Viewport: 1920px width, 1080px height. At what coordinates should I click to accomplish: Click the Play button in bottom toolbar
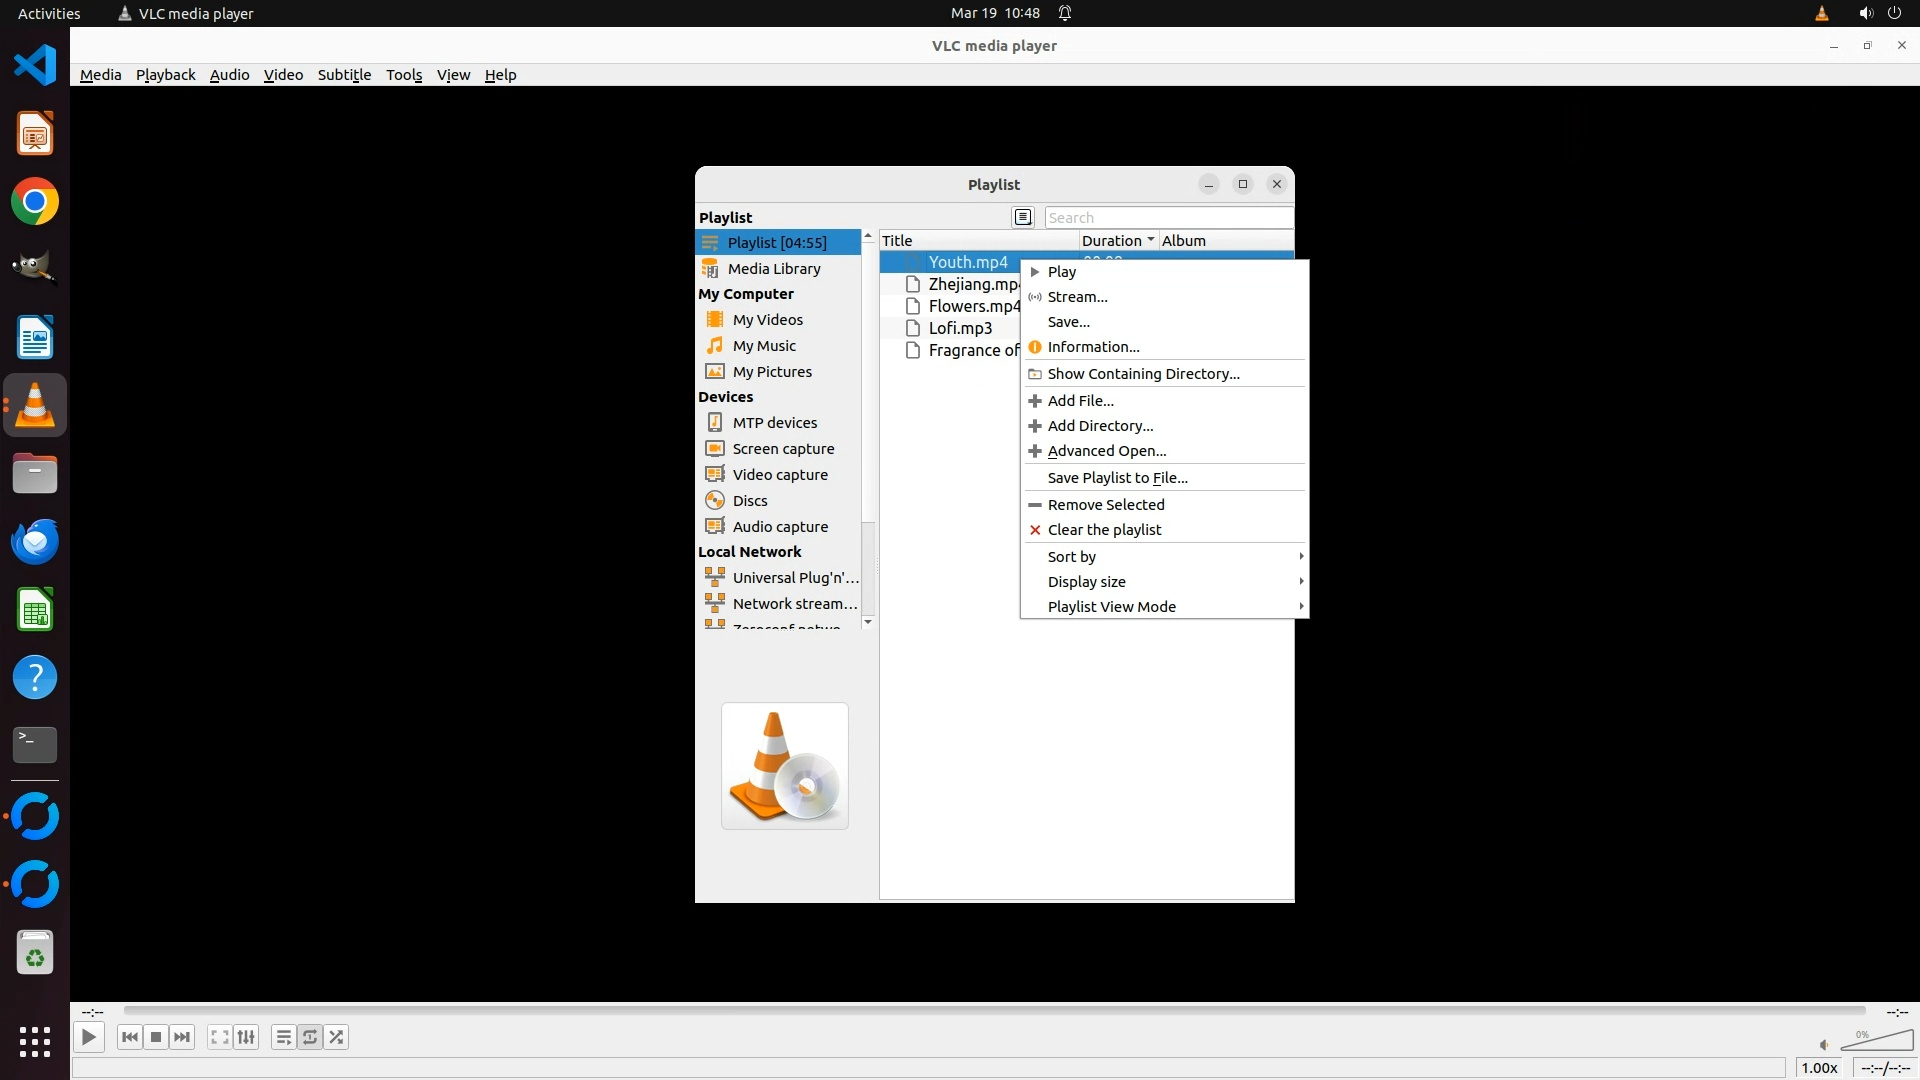[x=88, y=1037]
